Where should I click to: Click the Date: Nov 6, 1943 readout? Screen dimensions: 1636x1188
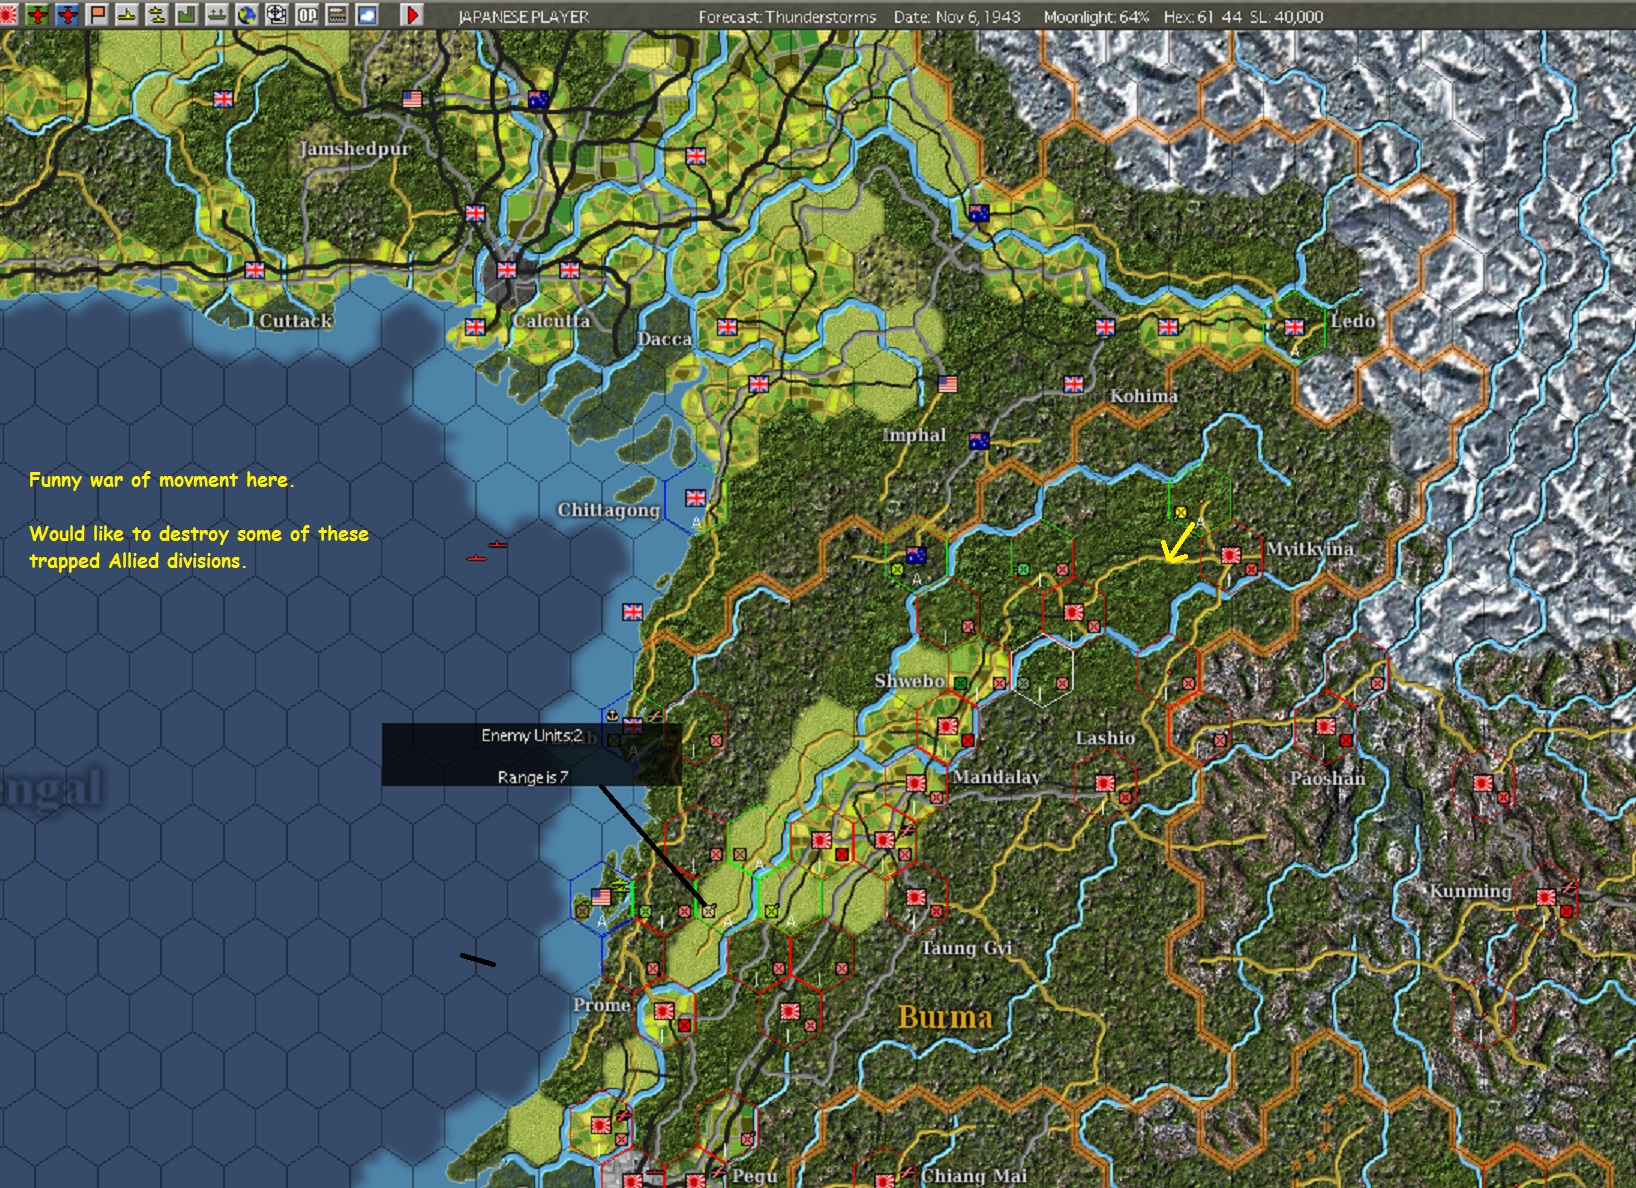[x=957, y=17]
